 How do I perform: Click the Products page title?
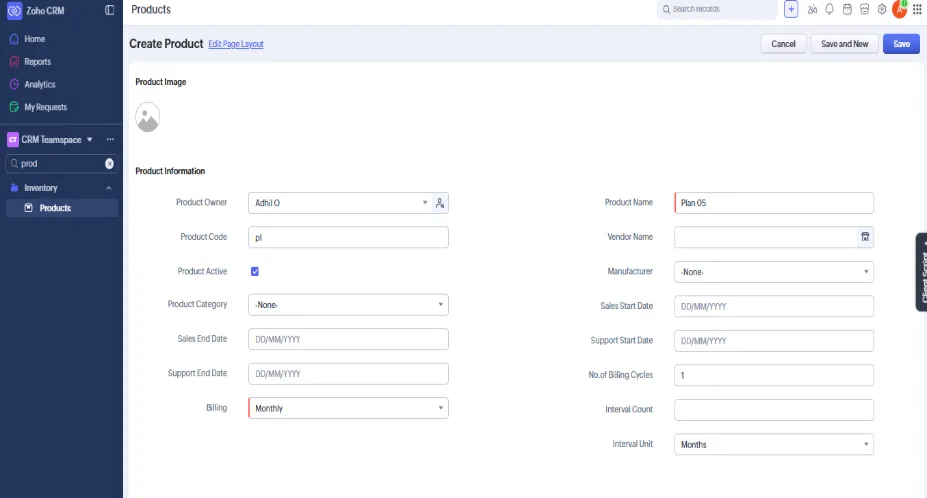(151, 9)
